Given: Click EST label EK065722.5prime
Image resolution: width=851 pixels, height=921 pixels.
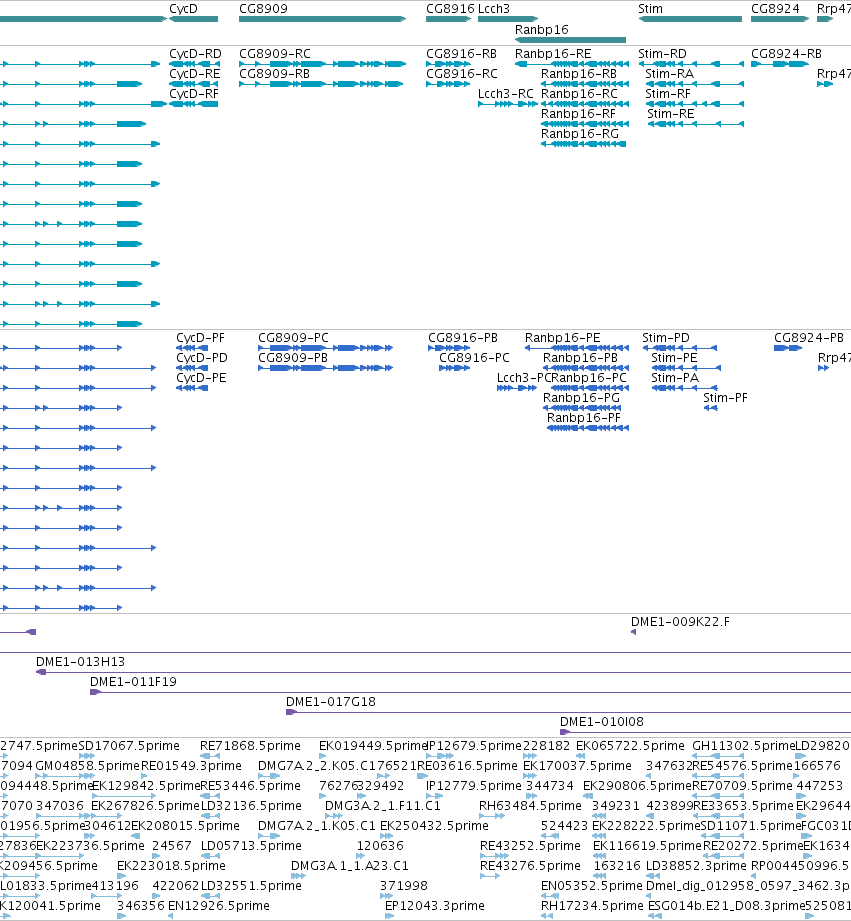Looking at the screenshot, I should [630, 745].
